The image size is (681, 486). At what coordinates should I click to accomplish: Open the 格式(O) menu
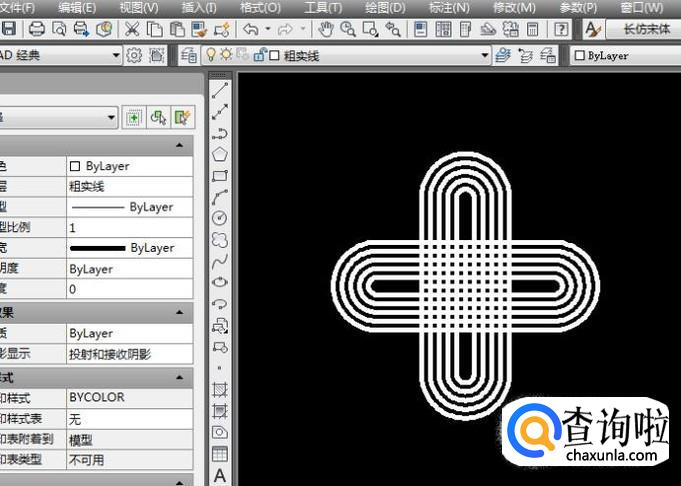[260, 8]
